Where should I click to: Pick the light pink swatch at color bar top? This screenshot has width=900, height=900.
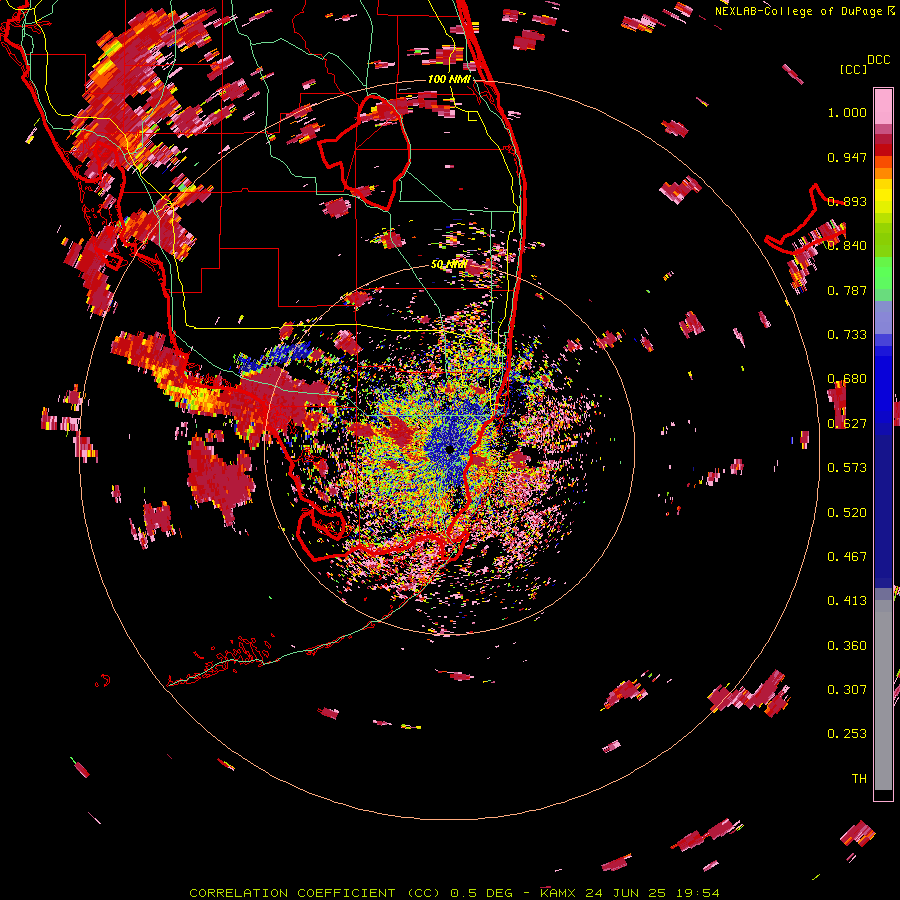tap(883, 106)
